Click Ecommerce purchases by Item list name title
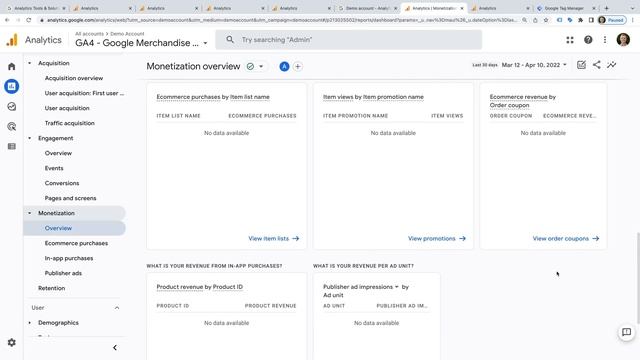The image size is (640, 360). click(x=213, y=97)
